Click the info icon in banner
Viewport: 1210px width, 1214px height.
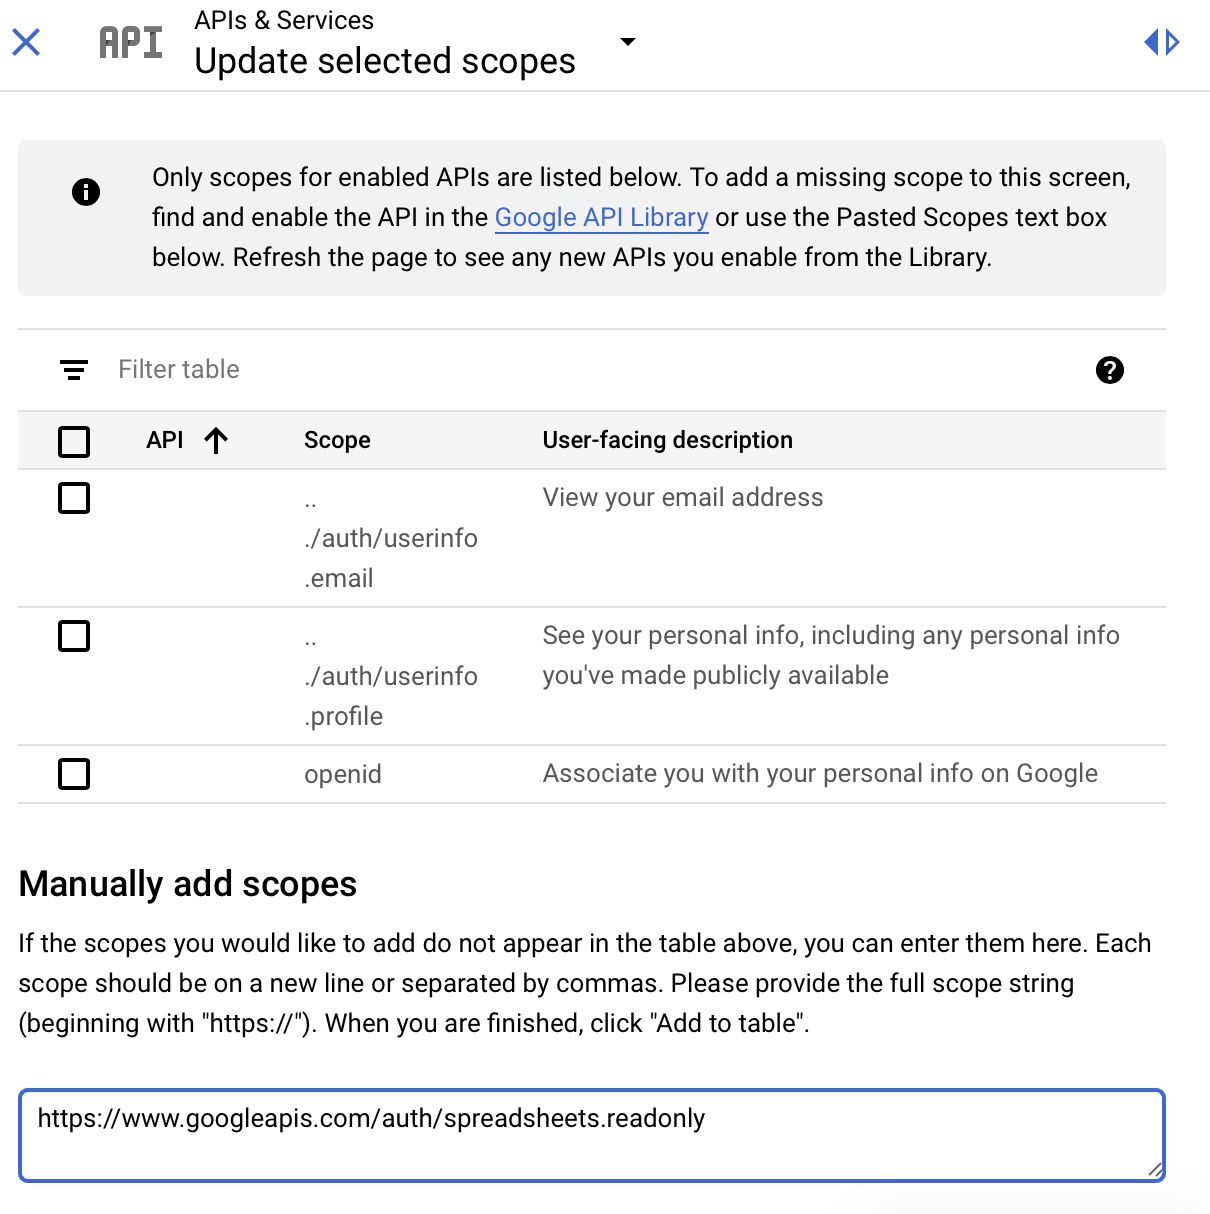point(86,192)
